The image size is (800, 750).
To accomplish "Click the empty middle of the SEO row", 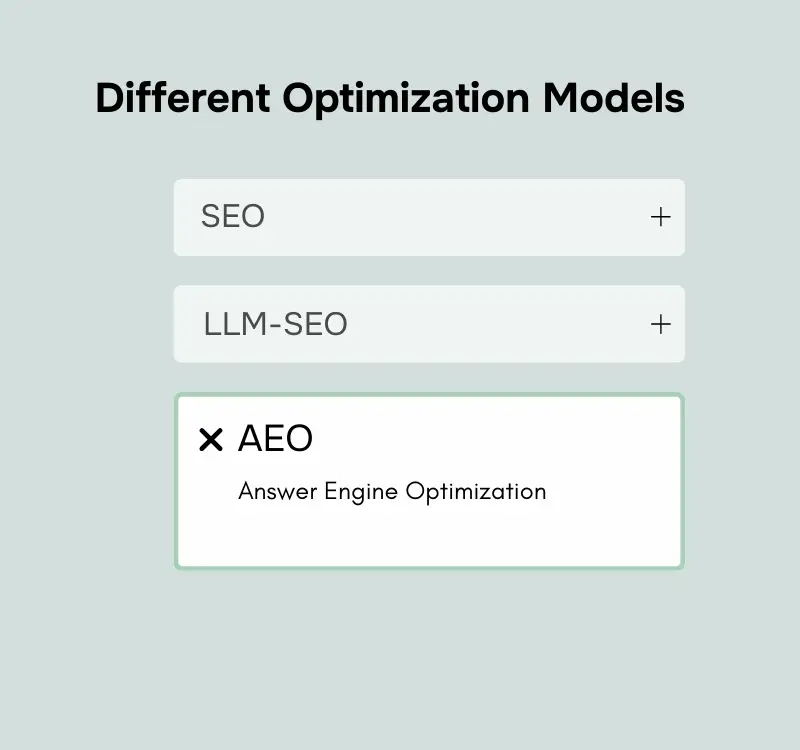I will pos(450,217).
